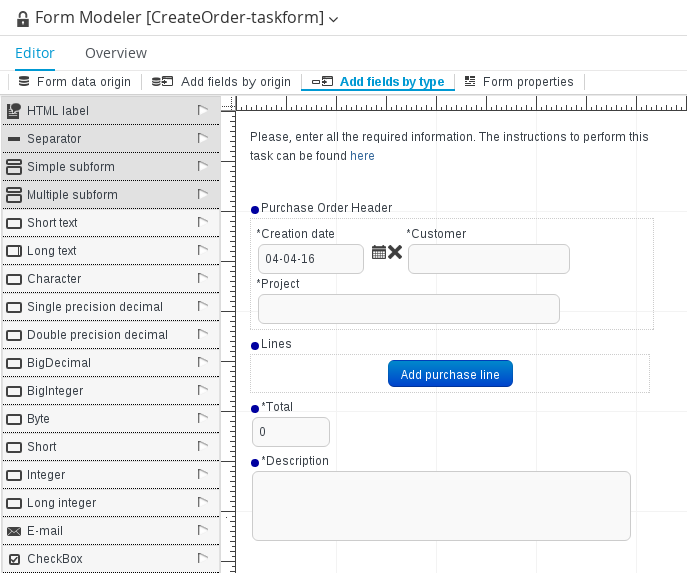
Task: Click the flag icon beside Multiple subform
Action: (x=202, y=195)
